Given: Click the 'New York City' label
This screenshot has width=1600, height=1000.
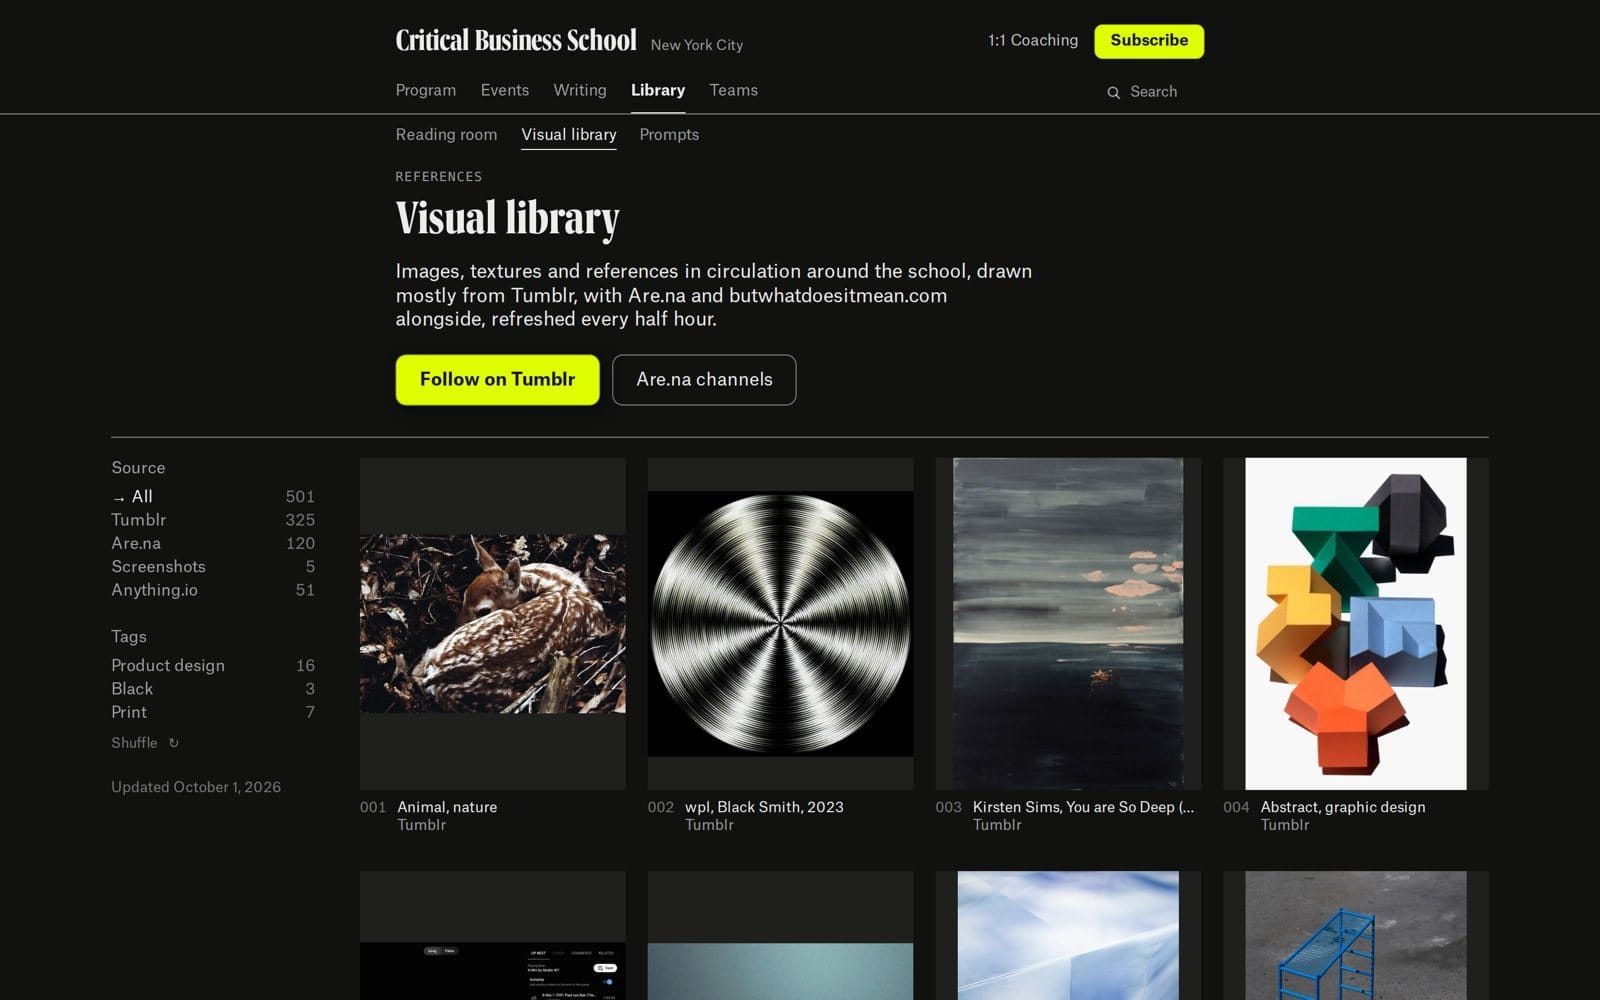Looking at the screenshot, I should pyautogui.click(x=697, y=45).
